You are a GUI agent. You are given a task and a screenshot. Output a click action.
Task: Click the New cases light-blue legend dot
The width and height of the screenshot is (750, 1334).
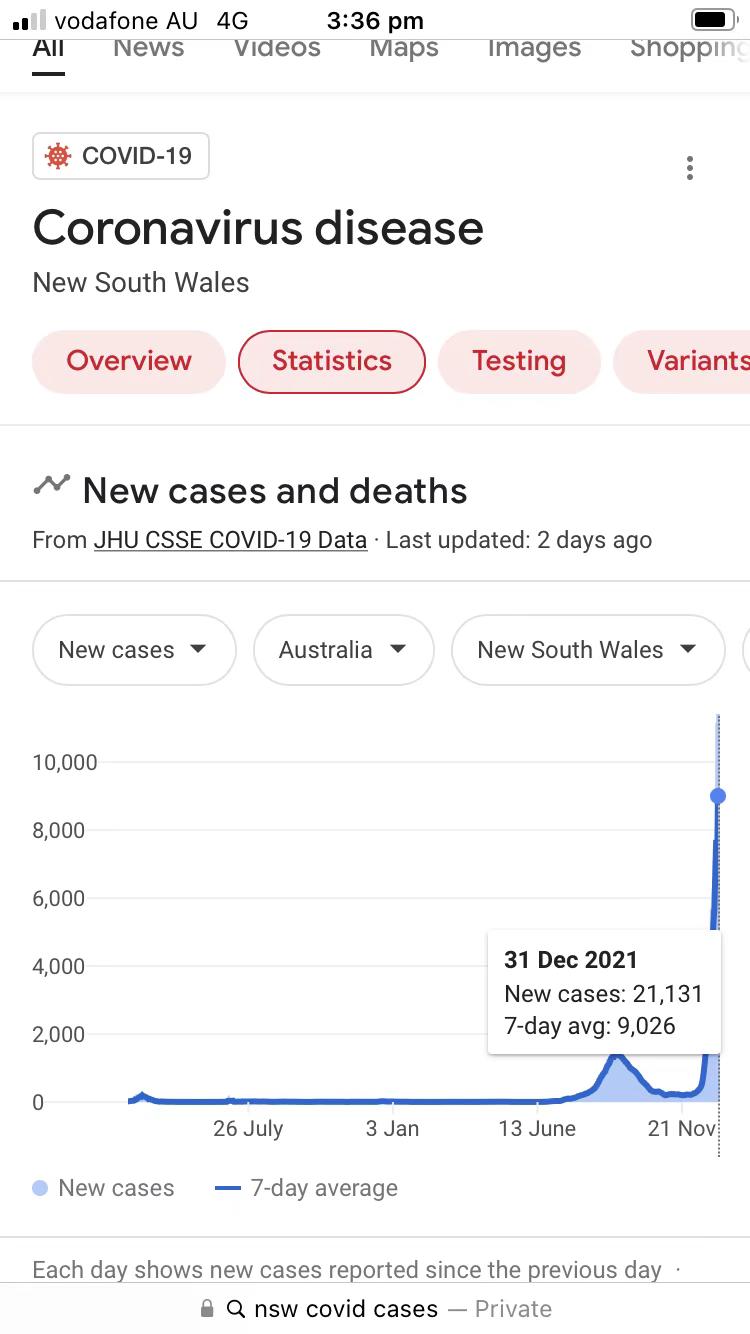pyautogui.click(x=40, y=1188)
